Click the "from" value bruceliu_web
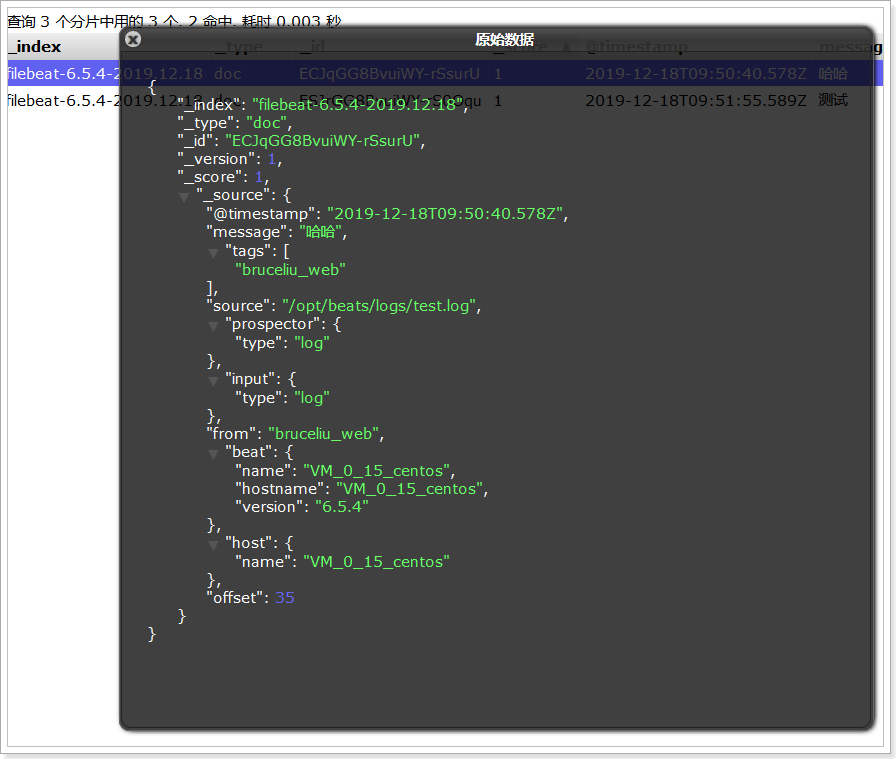 click(323, 434)
